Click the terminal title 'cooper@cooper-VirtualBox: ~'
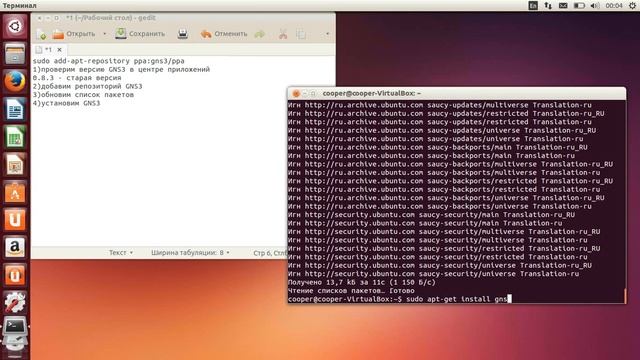Screen dimensions: 640x360 coord(371,93)
